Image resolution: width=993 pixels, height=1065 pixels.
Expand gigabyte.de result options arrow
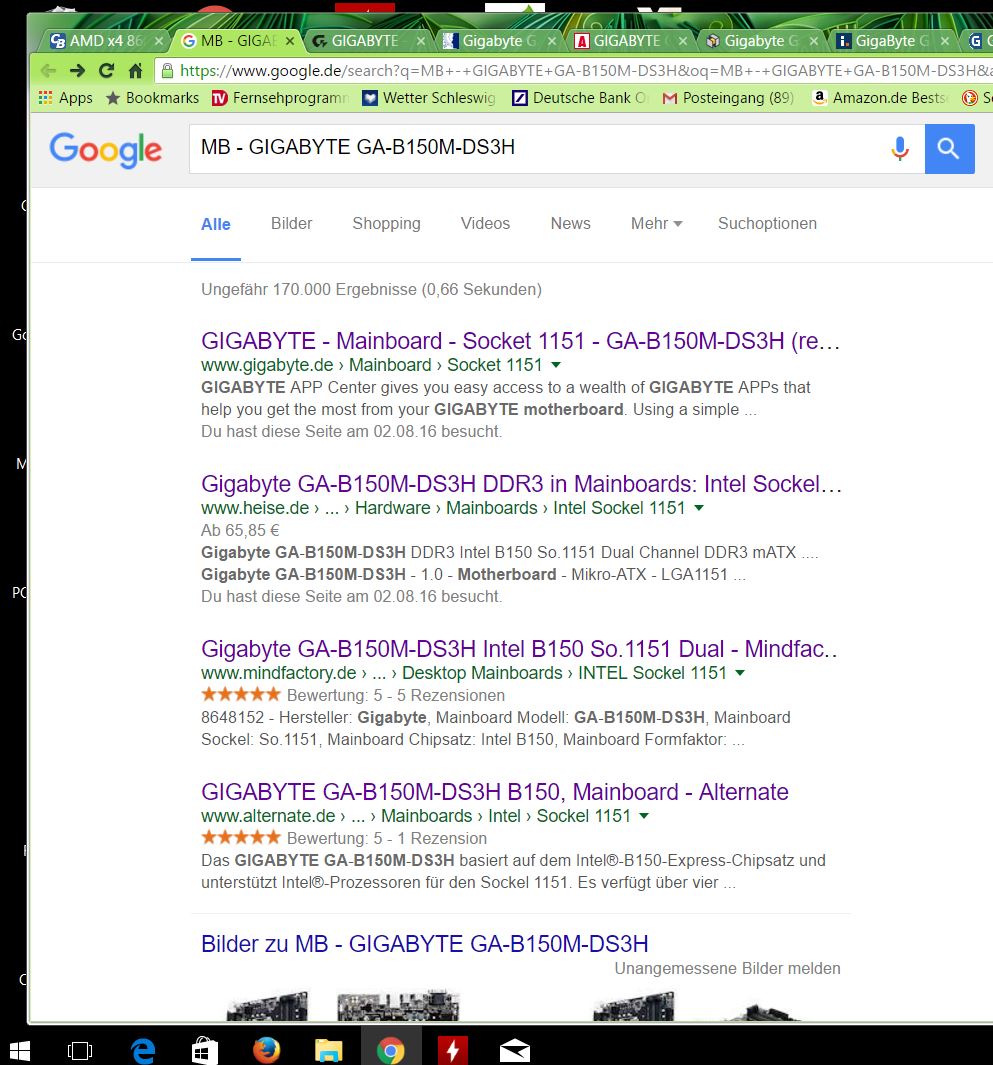point(556,365)
